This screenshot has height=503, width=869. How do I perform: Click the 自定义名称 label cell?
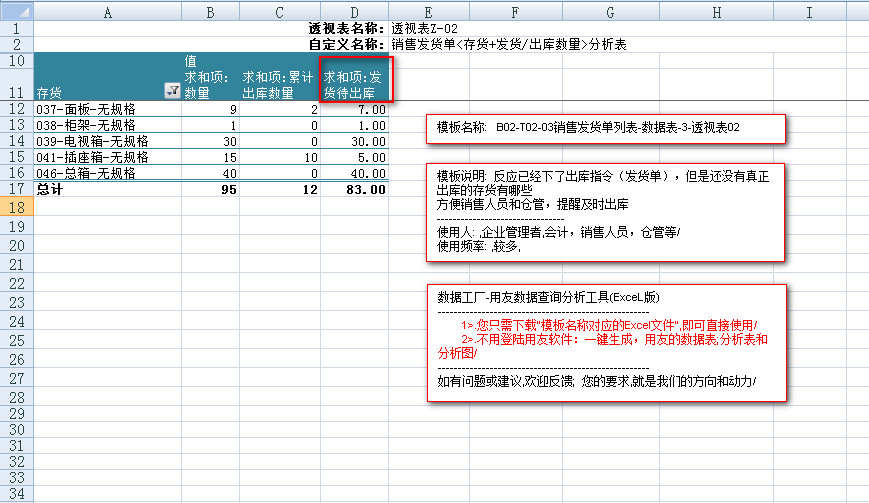pyautogui.click(x=346, y=45)
